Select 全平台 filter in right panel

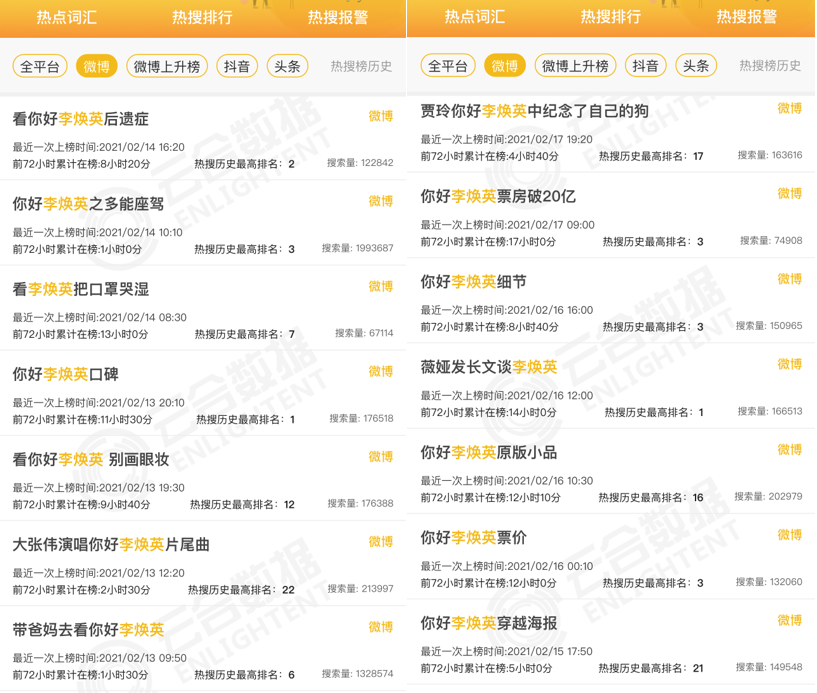448,66
